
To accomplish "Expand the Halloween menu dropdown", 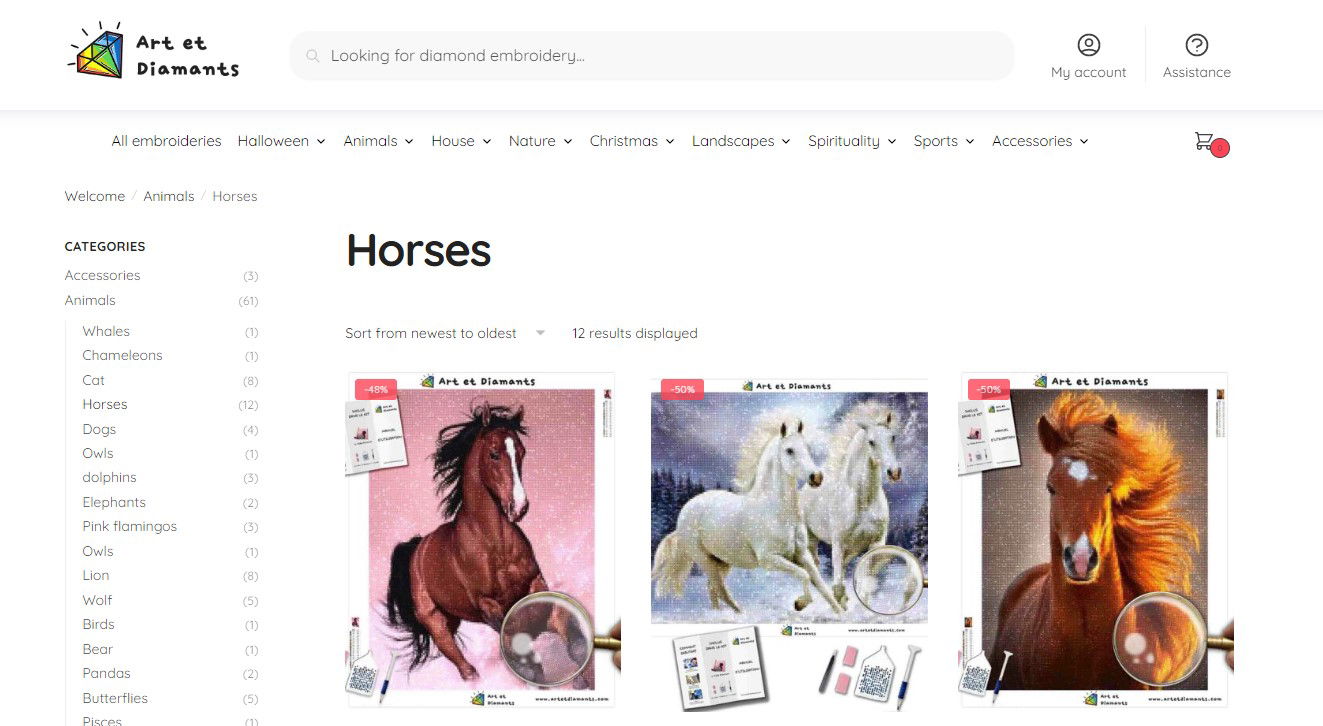I will click(x=321, y=142).
